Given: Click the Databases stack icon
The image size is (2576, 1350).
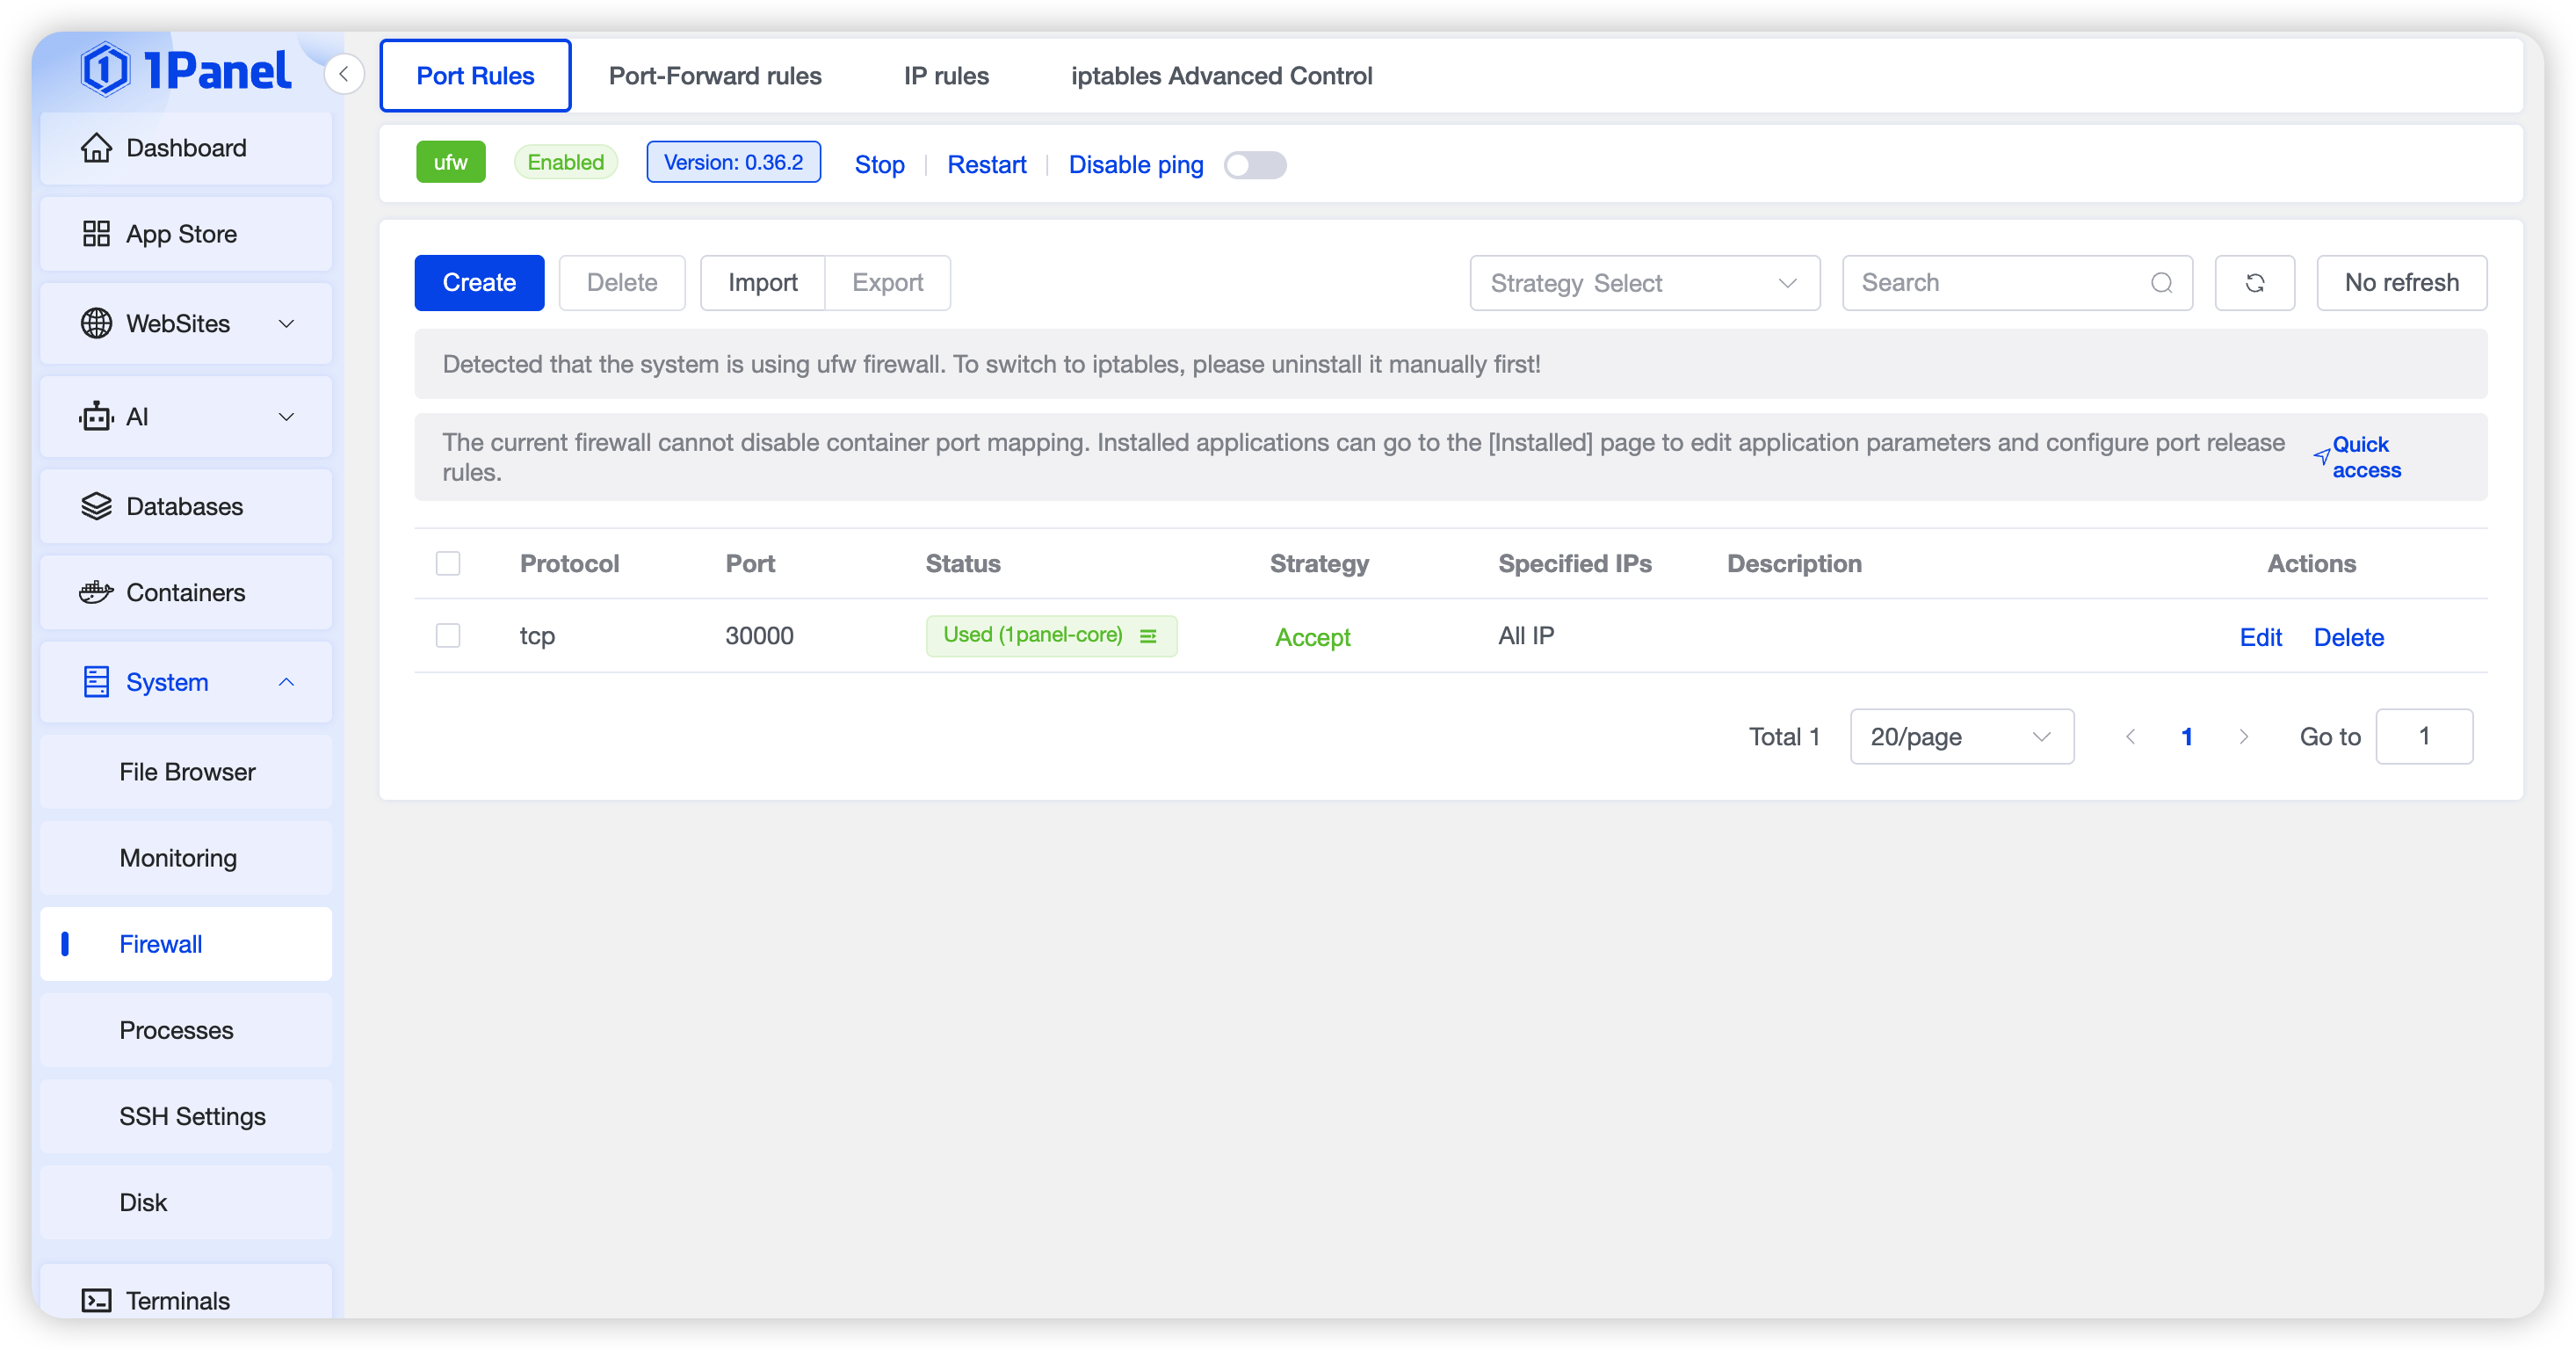Looking at the screenshot, I should tap(96, 506).
